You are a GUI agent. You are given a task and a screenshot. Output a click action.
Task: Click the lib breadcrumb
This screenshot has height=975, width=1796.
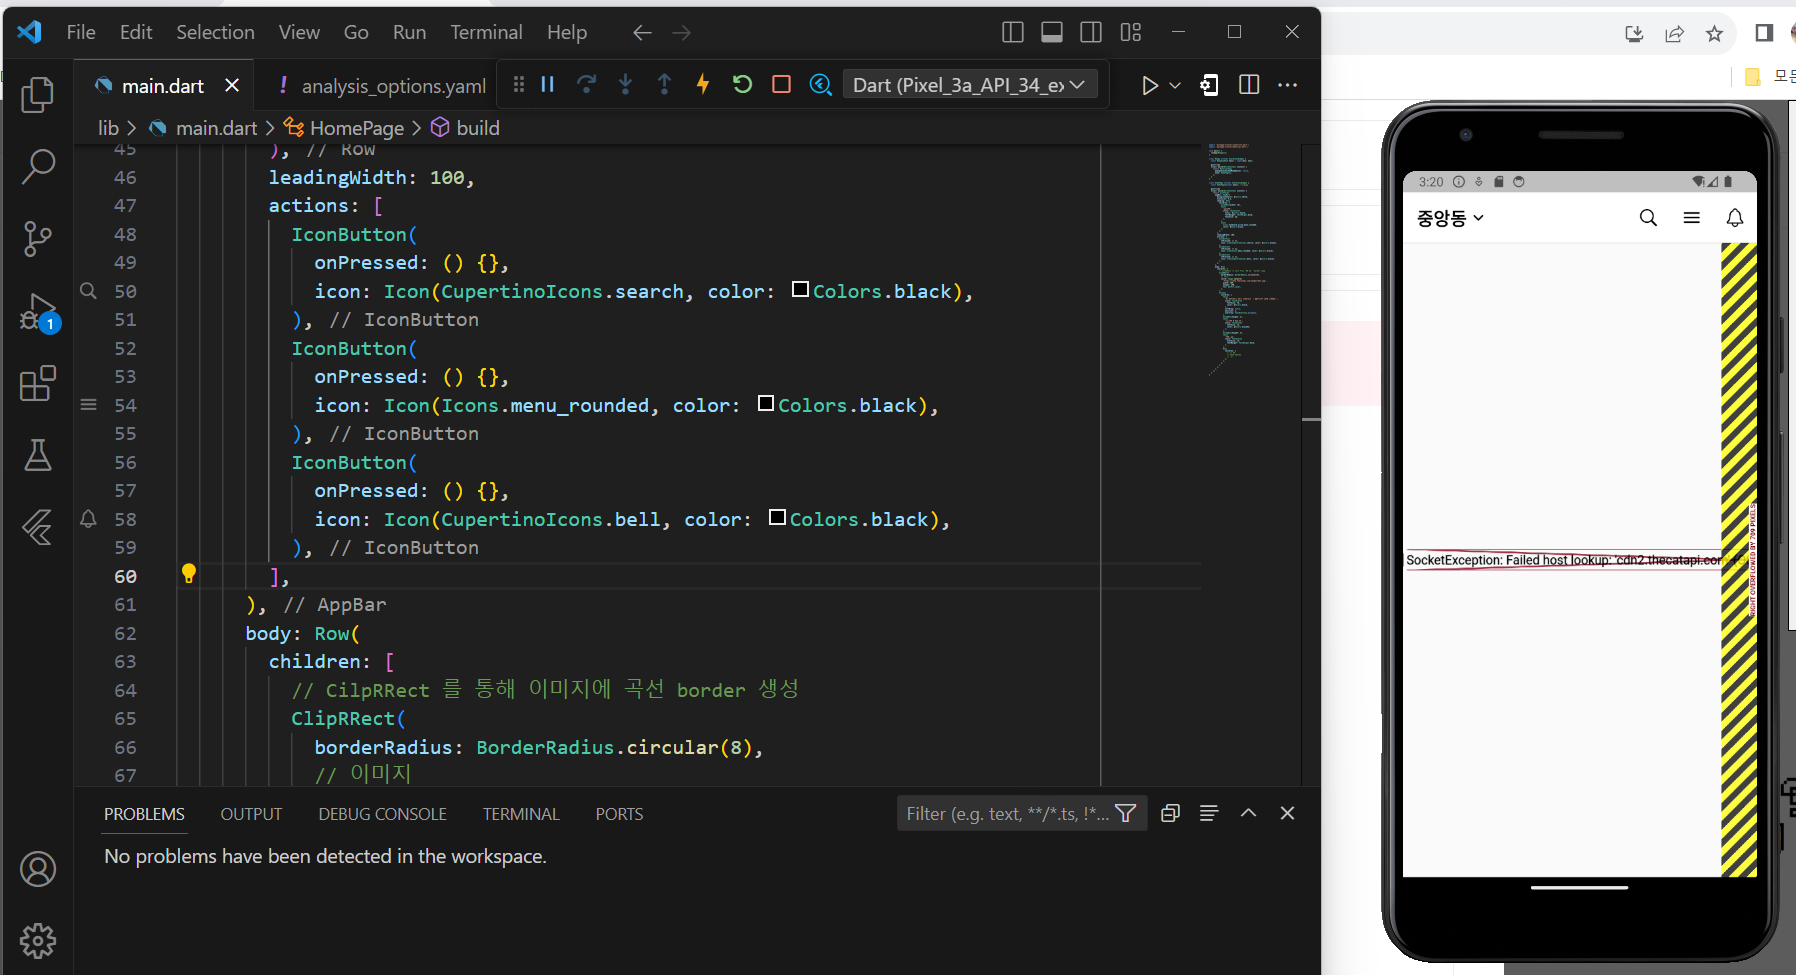108,128
